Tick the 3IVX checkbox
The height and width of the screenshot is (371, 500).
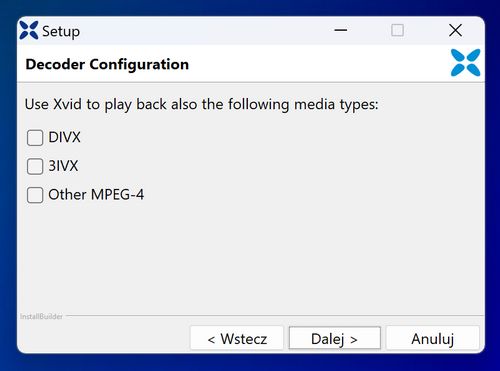[35, 166]
